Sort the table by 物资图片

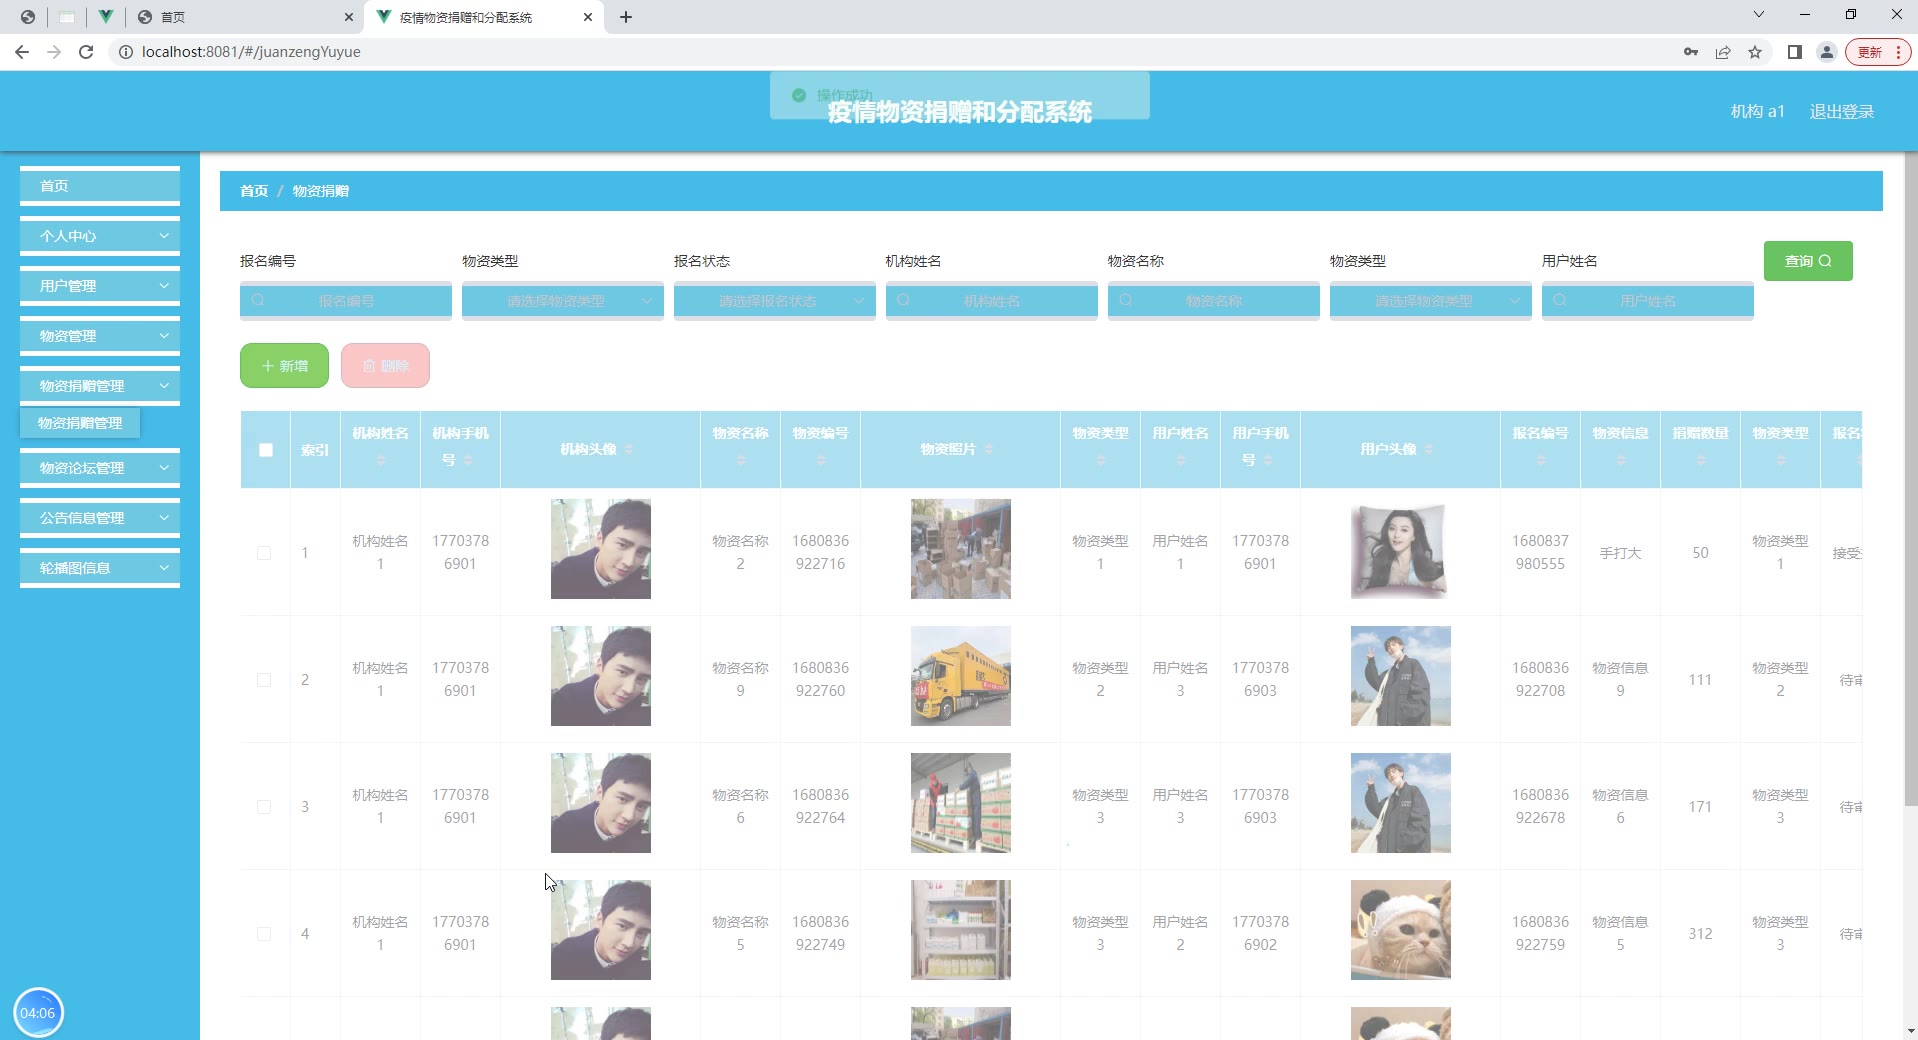pyautogui.click(x=988, y=450)
